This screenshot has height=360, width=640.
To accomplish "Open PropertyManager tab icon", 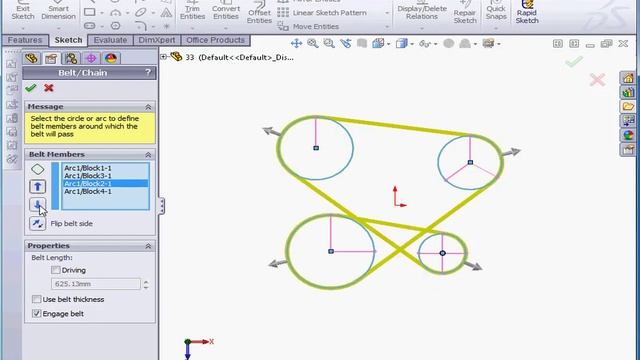I will 51,58.
